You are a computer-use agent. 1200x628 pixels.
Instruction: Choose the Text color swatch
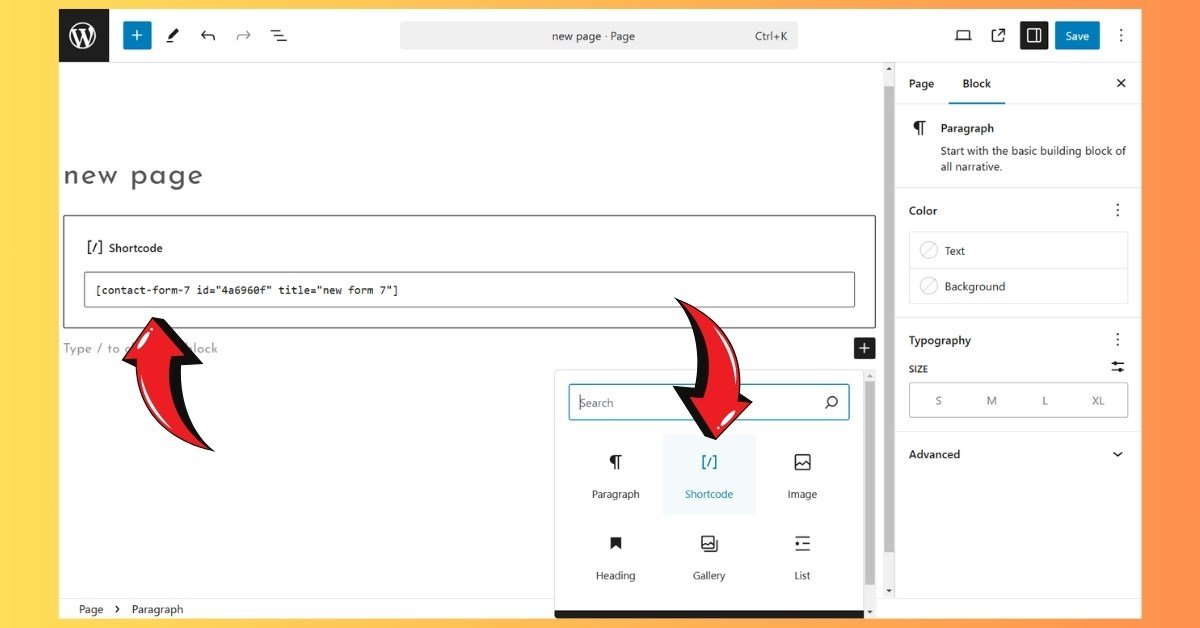pos(1018,250)
